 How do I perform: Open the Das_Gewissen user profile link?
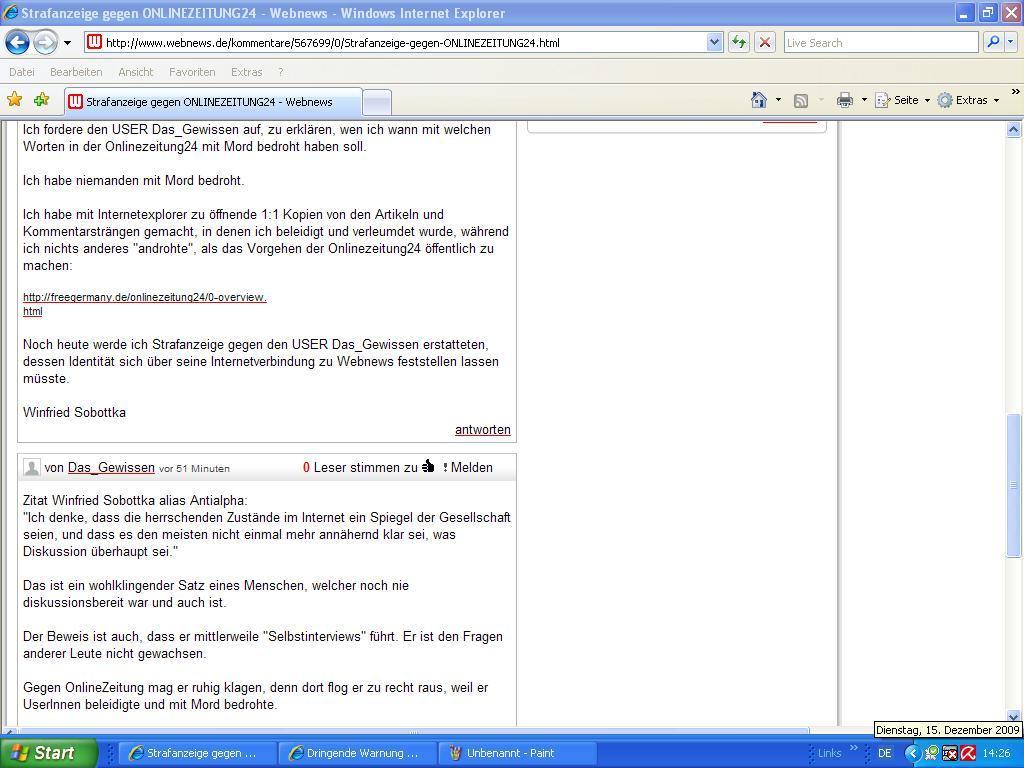coord(111,468)
